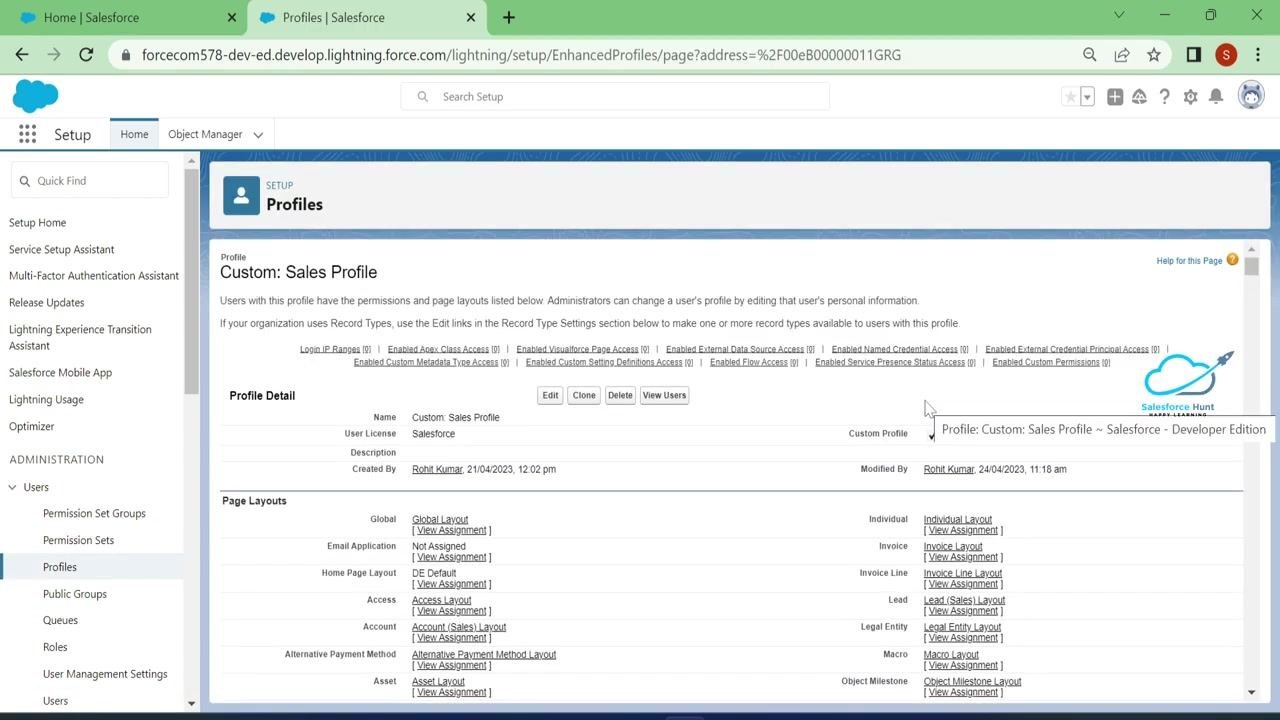Open Permission Set Groups
This screenshot has height=720, width=1280.
94,514
